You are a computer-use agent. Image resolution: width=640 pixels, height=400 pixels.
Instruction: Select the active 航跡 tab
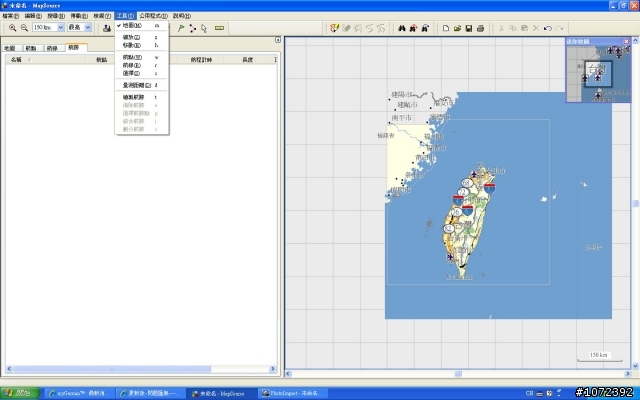point(76,48)
